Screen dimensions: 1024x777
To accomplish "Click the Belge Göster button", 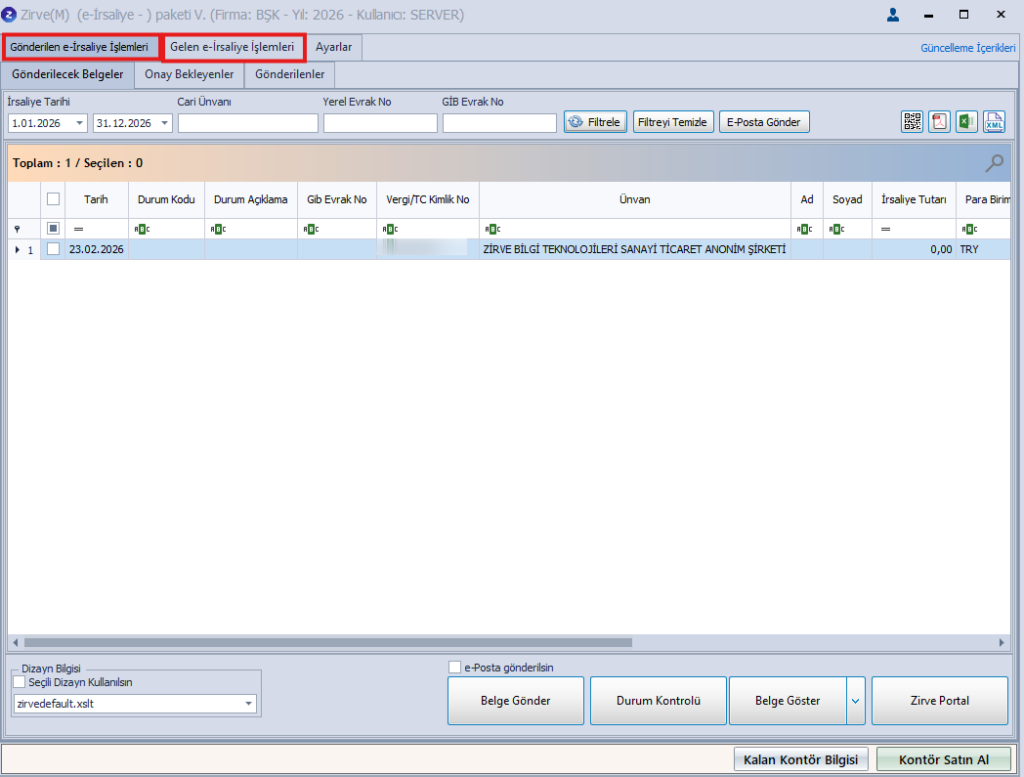I will pos(788,701).
